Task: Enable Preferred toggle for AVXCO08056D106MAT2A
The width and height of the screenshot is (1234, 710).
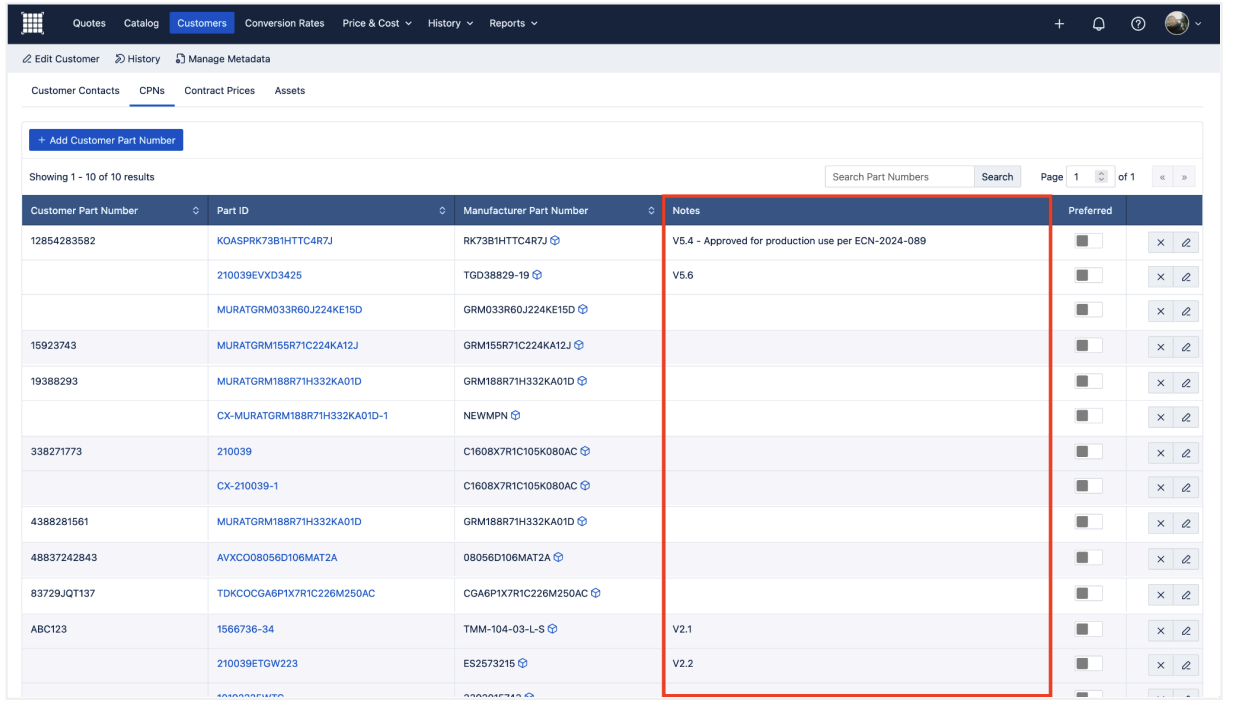Action: [x=1088, y=557]
